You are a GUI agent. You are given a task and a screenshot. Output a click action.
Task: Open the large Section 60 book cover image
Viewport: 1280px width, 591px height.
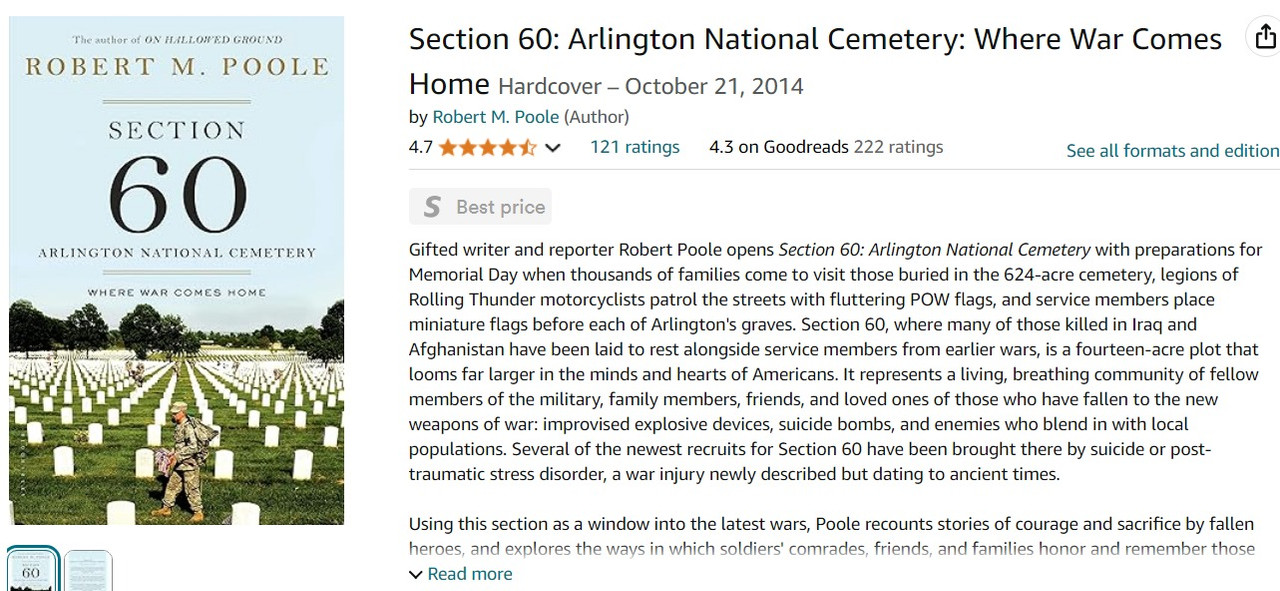[176, 270]
